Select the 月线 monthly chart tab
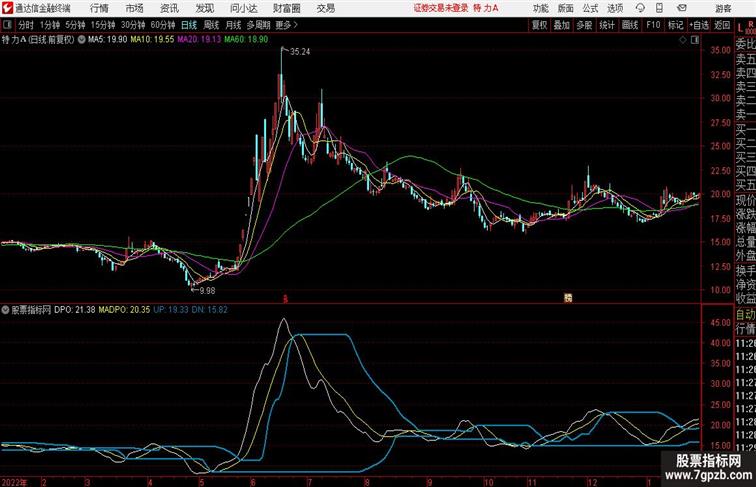Screen dimensions: 756x487 tap(233, 25)
